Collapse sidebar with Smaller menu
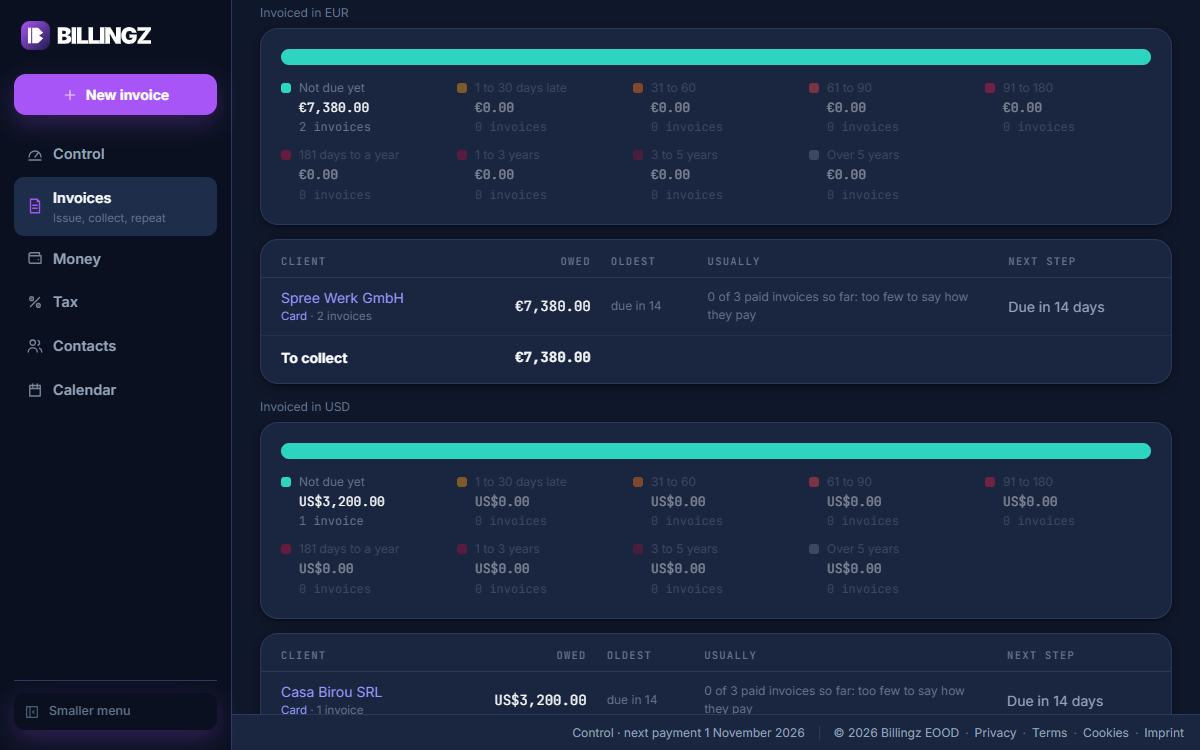The height and width of the screenshot is (750, 1200). [115, 711]
